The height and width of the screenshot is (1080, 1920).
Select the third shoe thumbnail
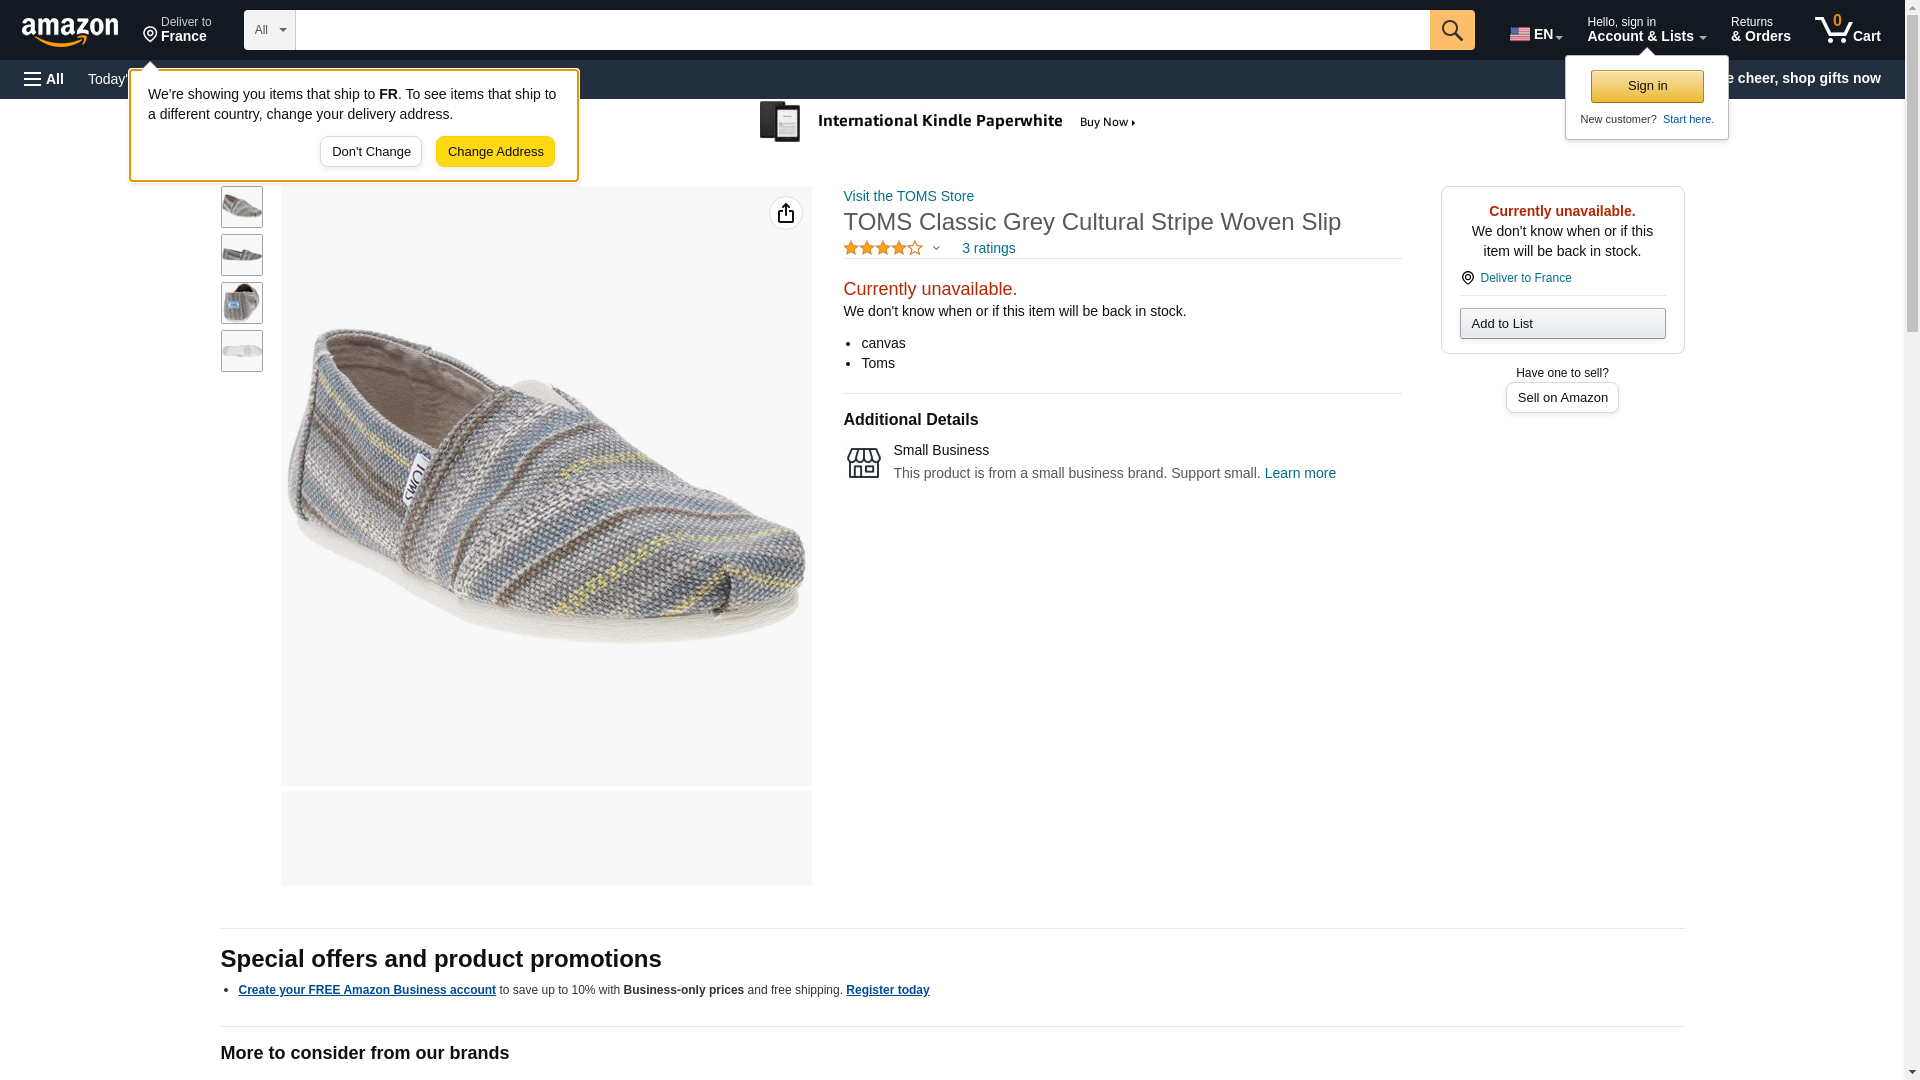(242, 303)
